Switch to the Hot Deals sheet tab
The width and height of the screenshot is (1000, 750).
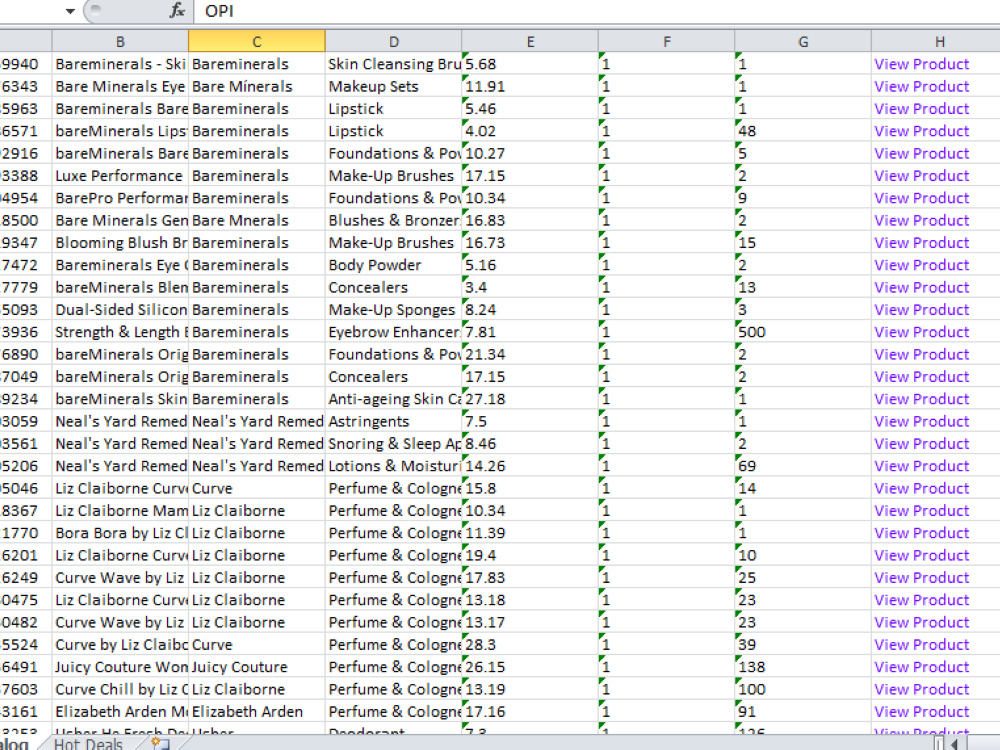point(88,744)
